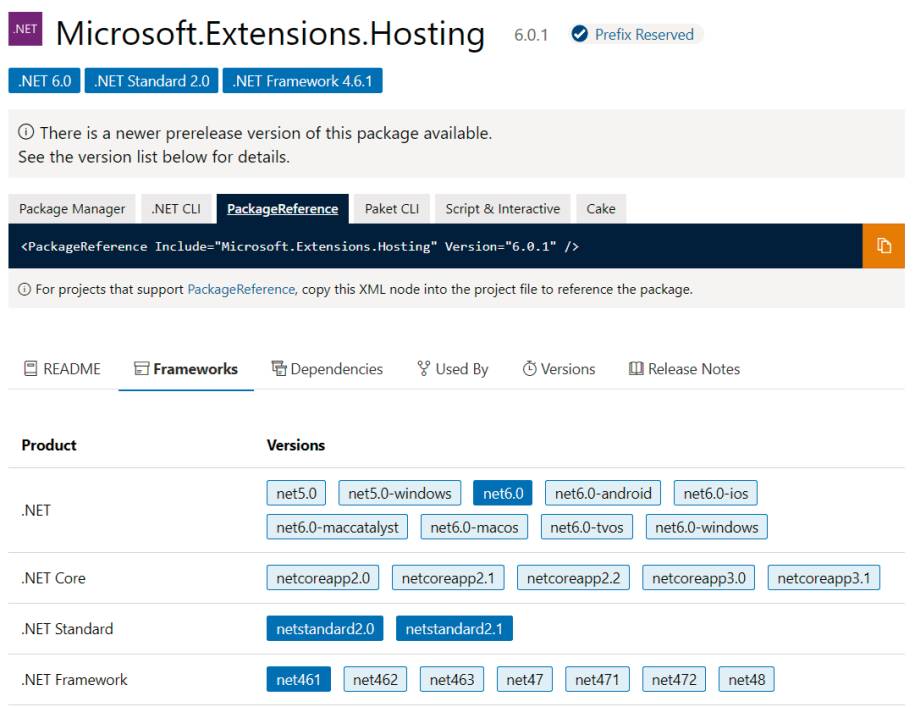
Task: Click the Versions column header
Action: click(x=296, y=445)
